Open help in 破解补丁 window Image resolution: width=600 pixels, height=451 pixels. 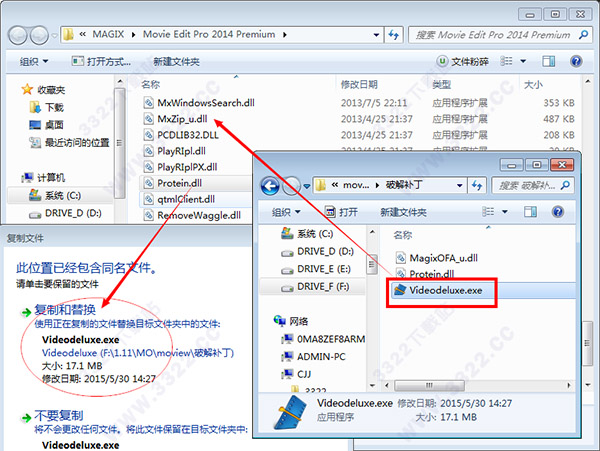[558, 212]
